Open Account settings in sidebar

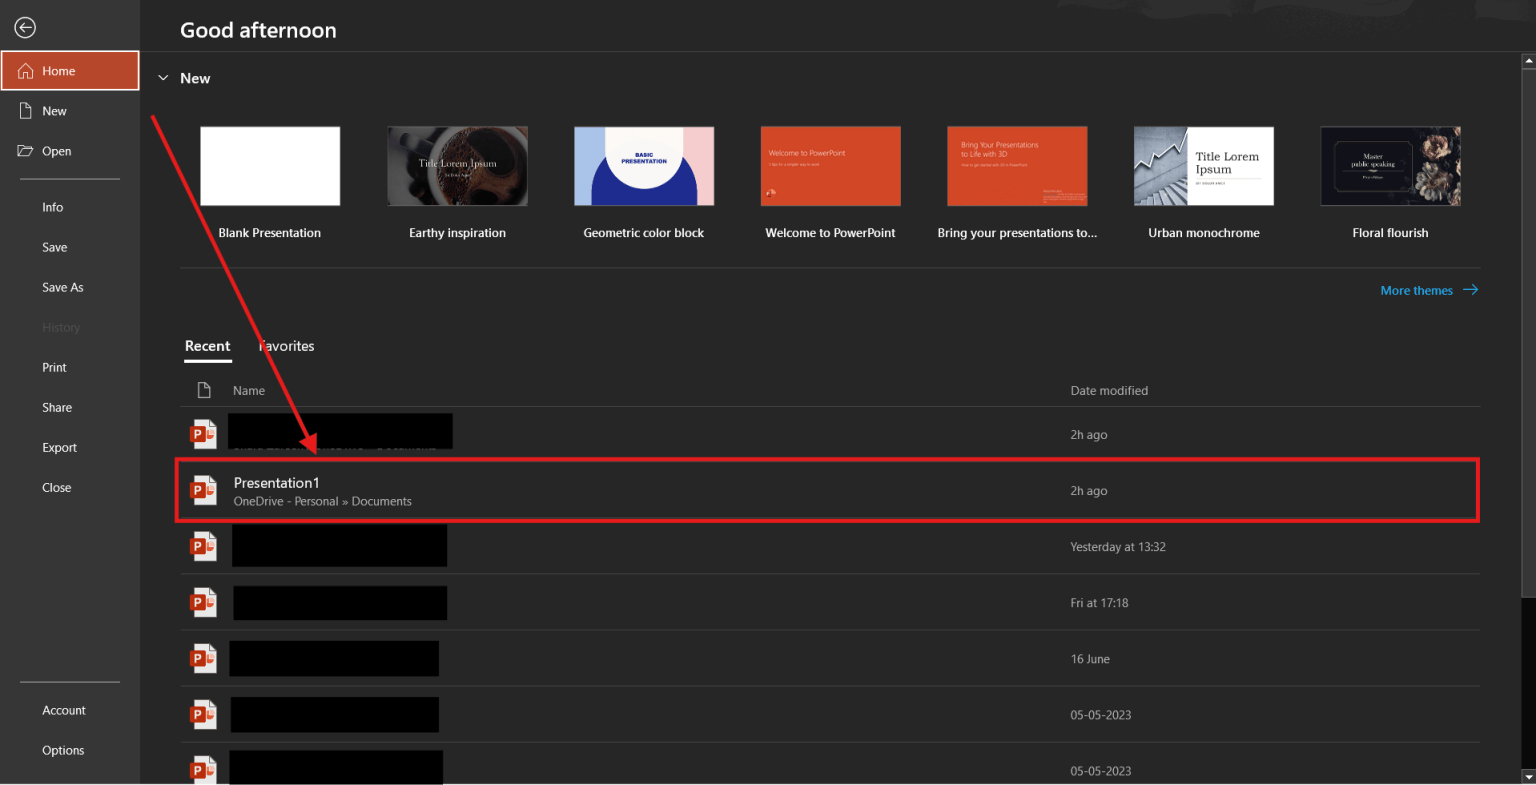click(64, 710)
